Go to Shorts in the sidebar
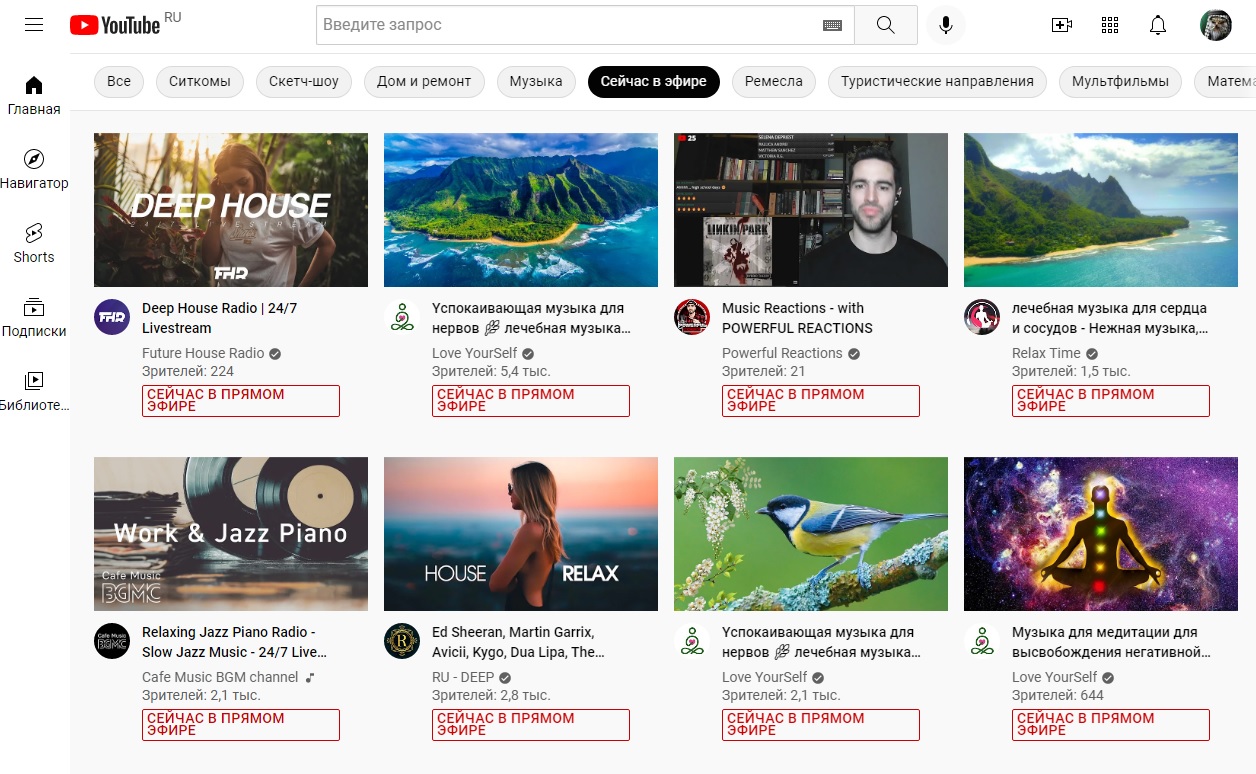 point(34,243)
